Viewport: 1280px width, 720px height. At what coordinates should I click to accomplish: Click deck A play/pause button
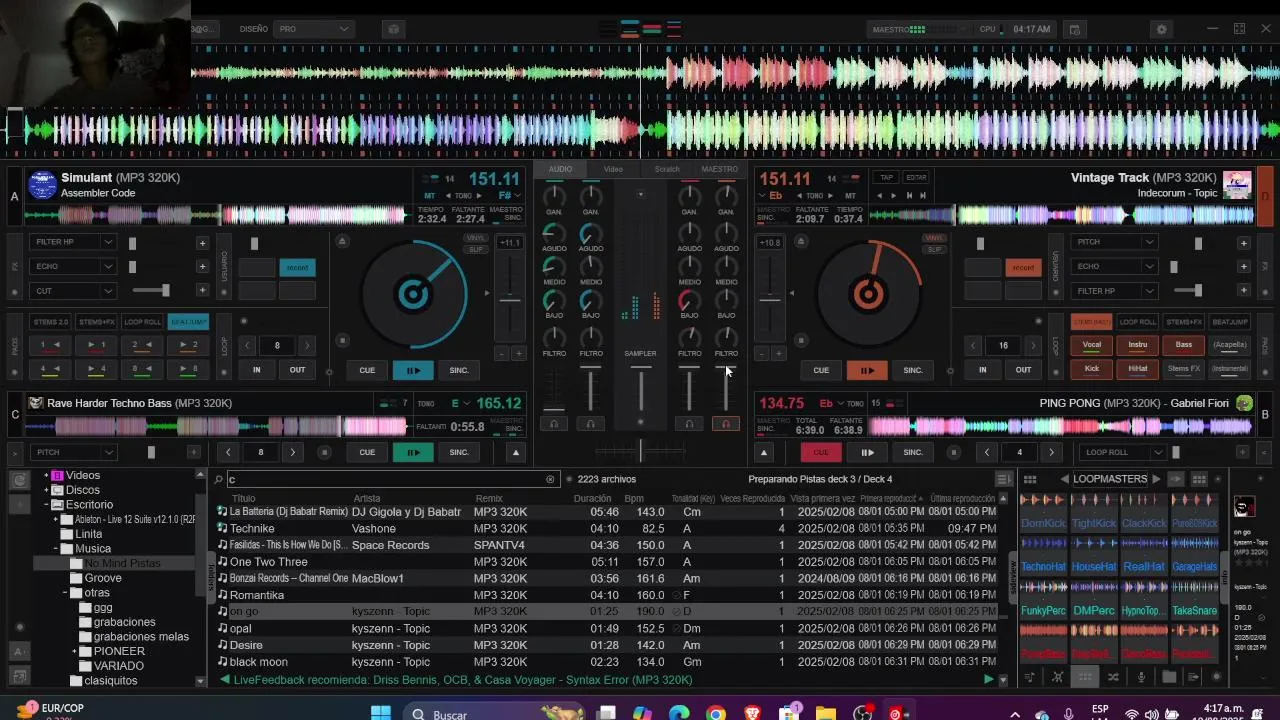[413, 370]
